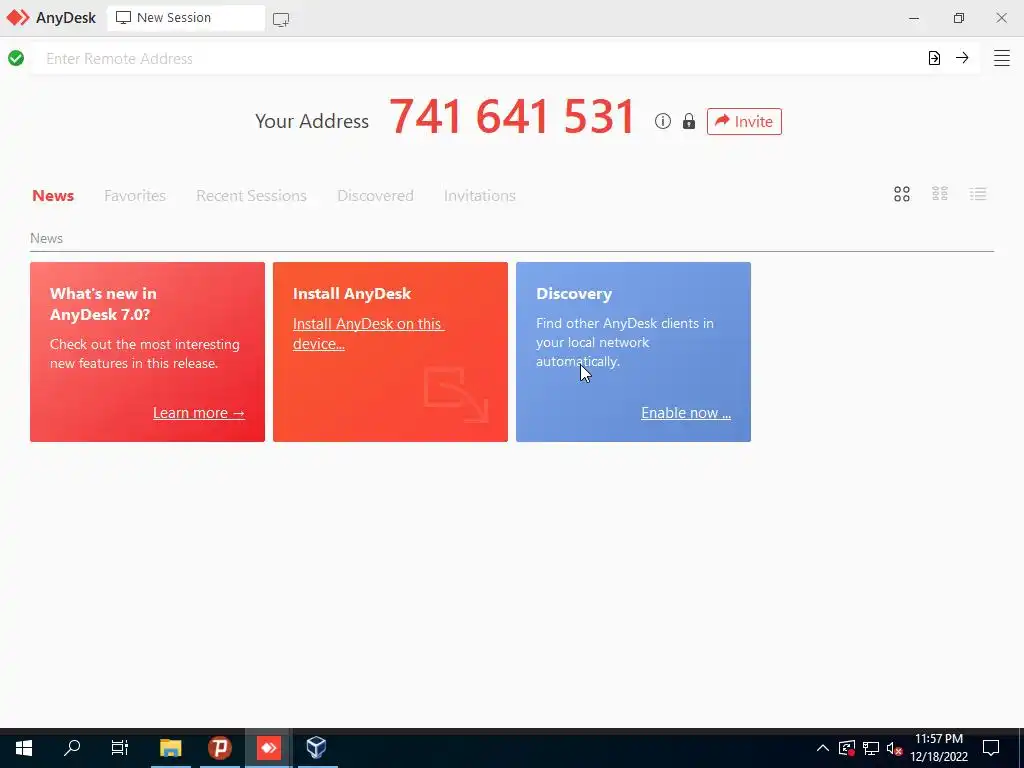This screenshot has width=1024, height=768.
Task: Switch to list view layout
Action: (978, 194)
